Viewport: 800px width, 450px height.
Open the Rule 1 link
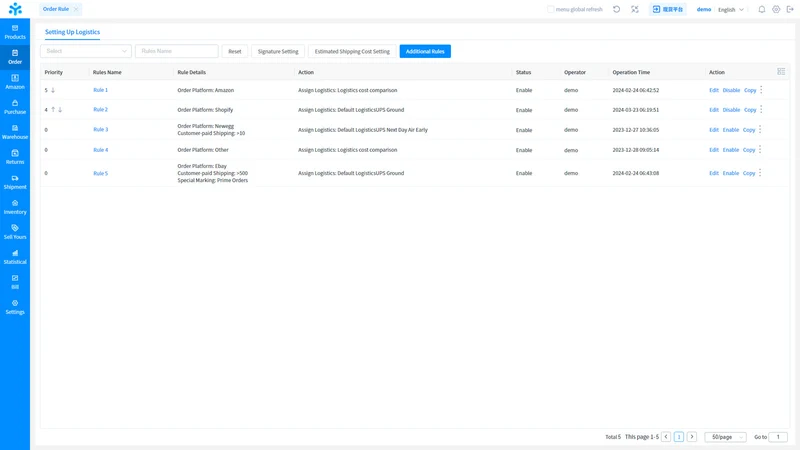[101, 90]
